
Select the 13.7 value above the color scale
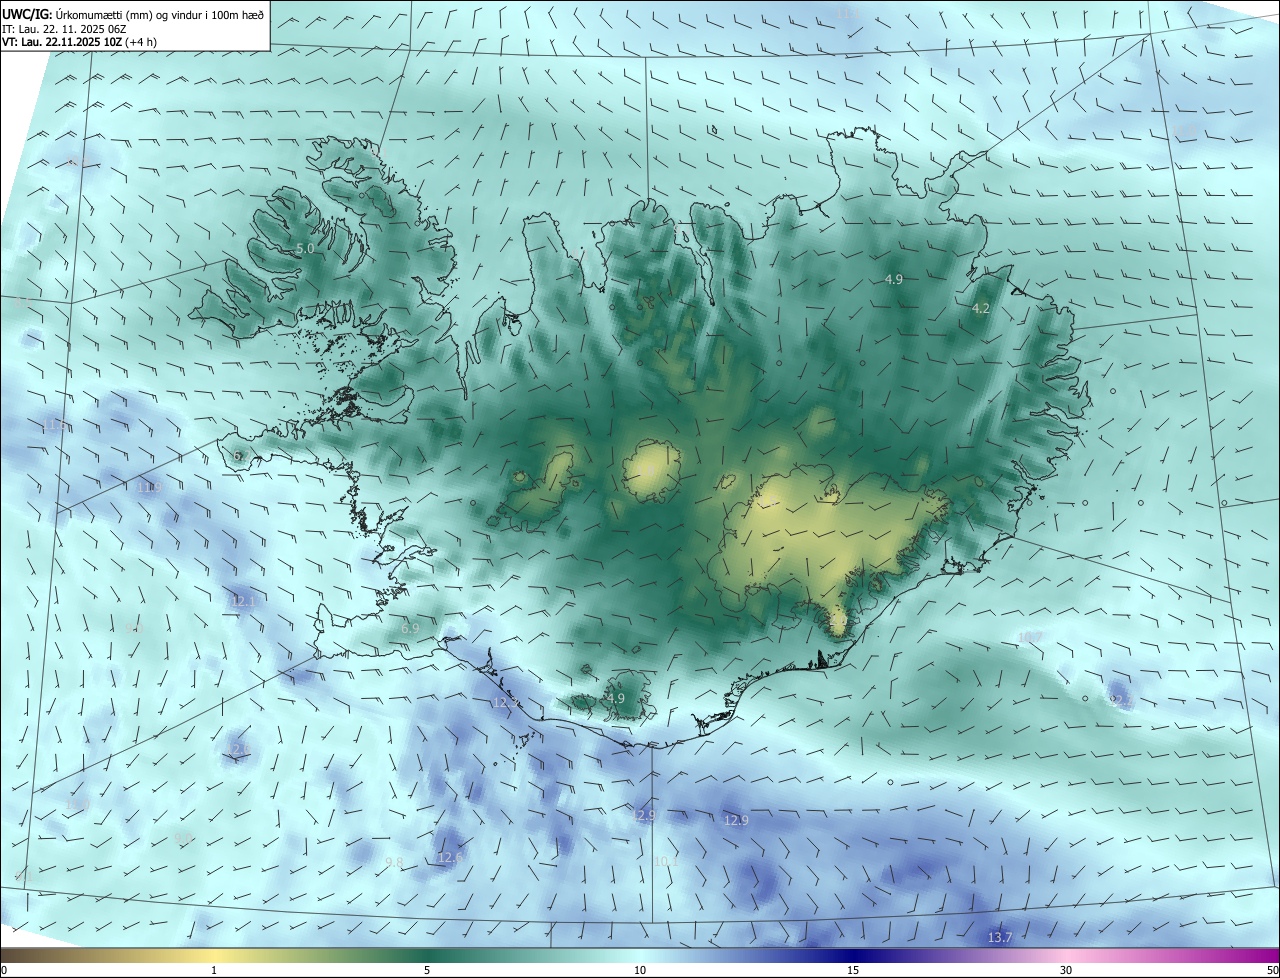pos(1000,937)
